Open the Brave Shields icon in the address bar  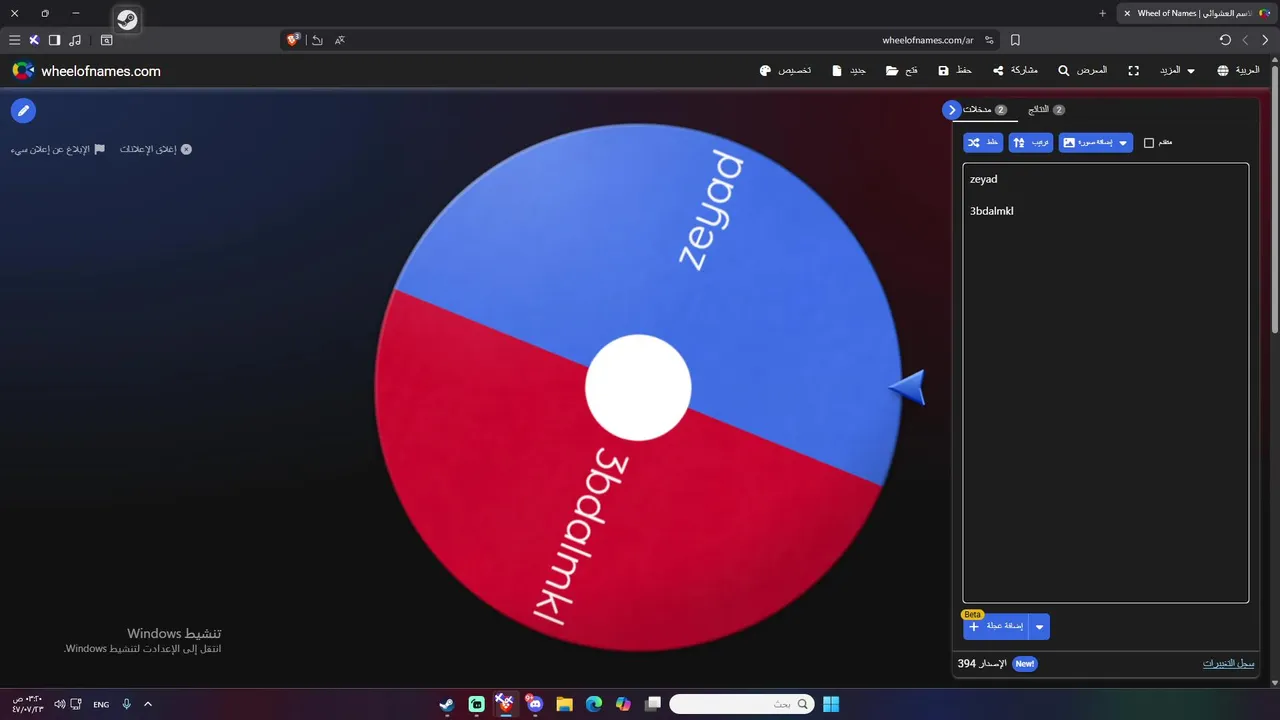293,40
